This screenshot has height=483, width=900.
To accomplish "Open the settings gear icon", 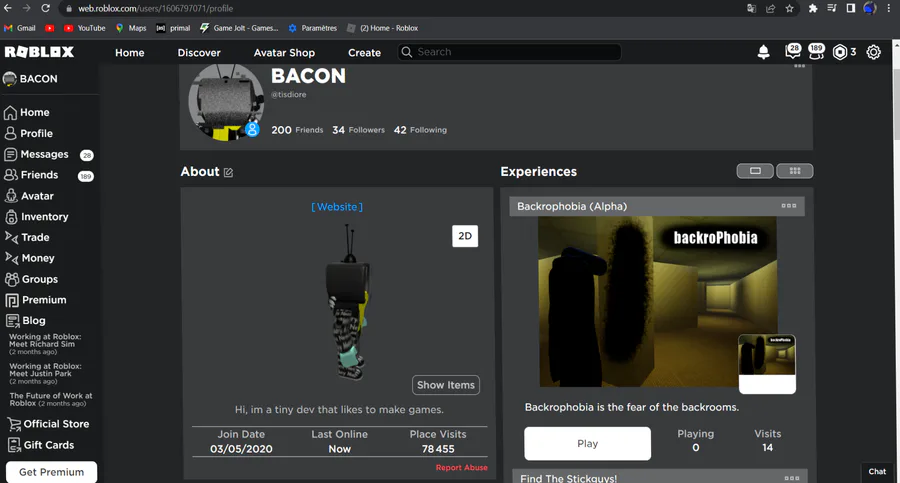I will pos(874,52).
